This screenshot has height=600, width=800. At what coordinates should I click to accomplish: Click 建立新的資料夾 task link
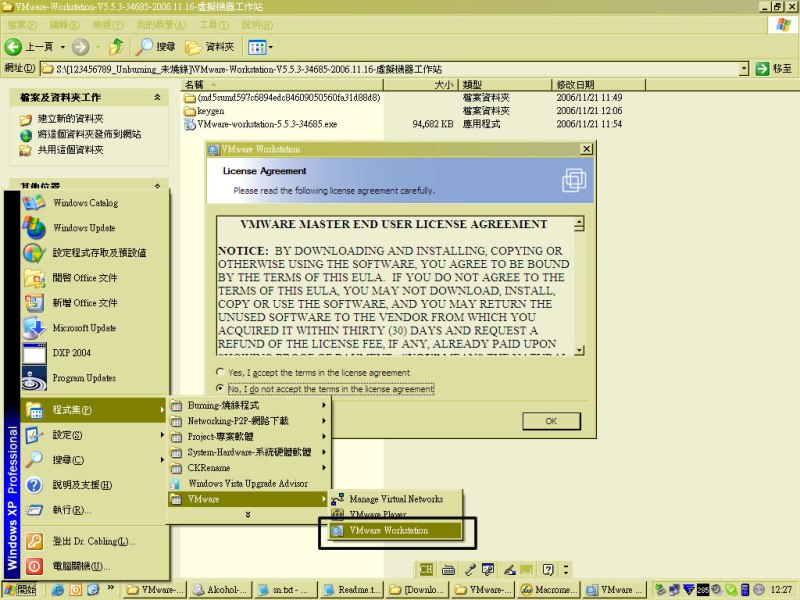coord(70,119)
